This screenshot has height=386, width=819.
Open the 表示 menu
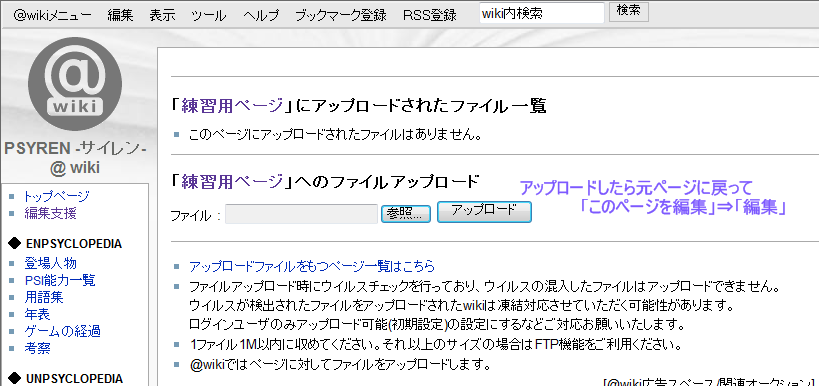pos(162,15)
